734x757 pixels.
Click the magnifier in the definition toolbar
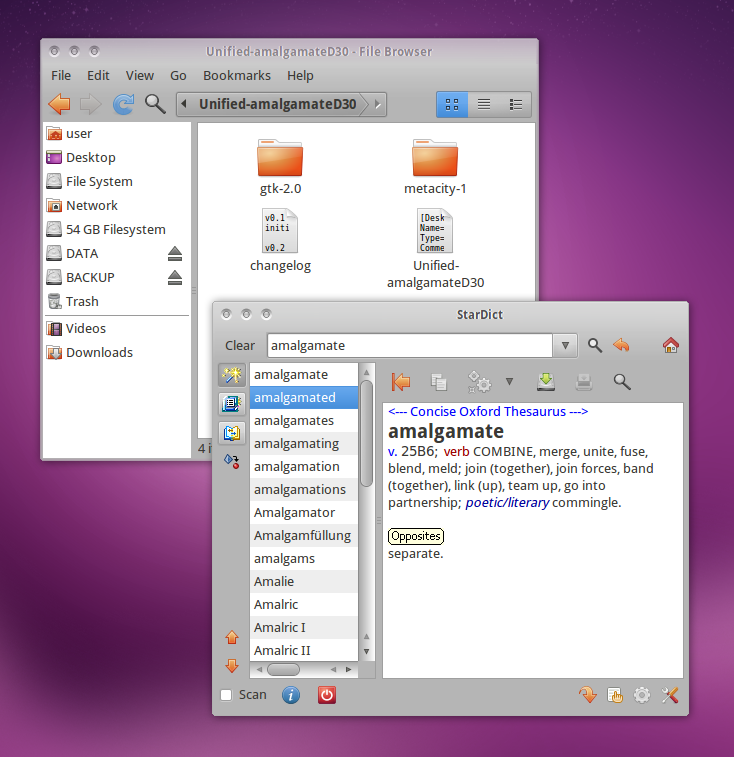tap(622, 382)
